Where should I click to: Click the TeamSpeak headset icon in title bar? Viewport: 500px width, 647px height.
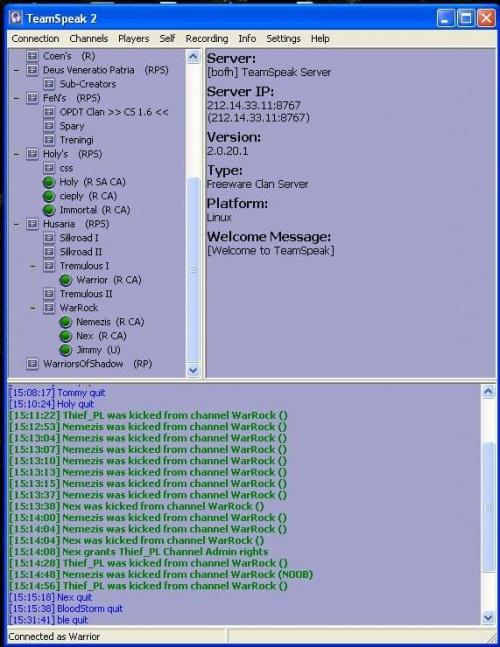(16, 18)
